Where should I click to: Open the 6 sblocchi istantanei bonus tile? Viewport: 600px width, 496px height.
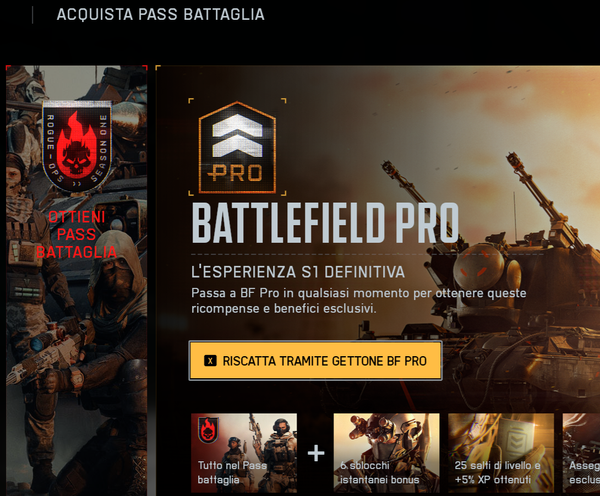[386, 453]
